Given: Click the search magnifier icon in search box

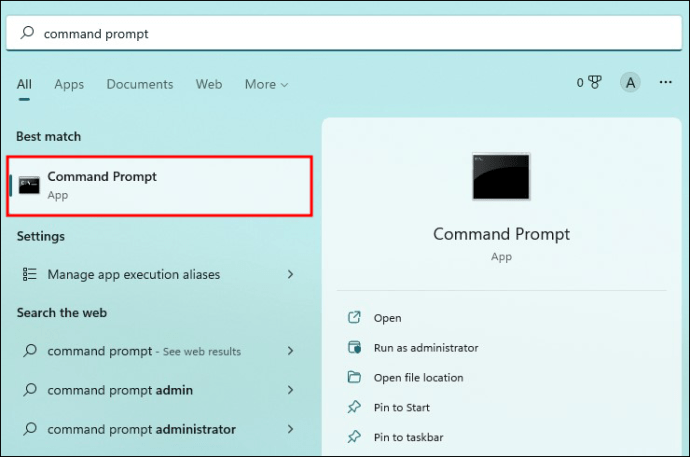Looking at the screenshot, I should pos(27,33).
